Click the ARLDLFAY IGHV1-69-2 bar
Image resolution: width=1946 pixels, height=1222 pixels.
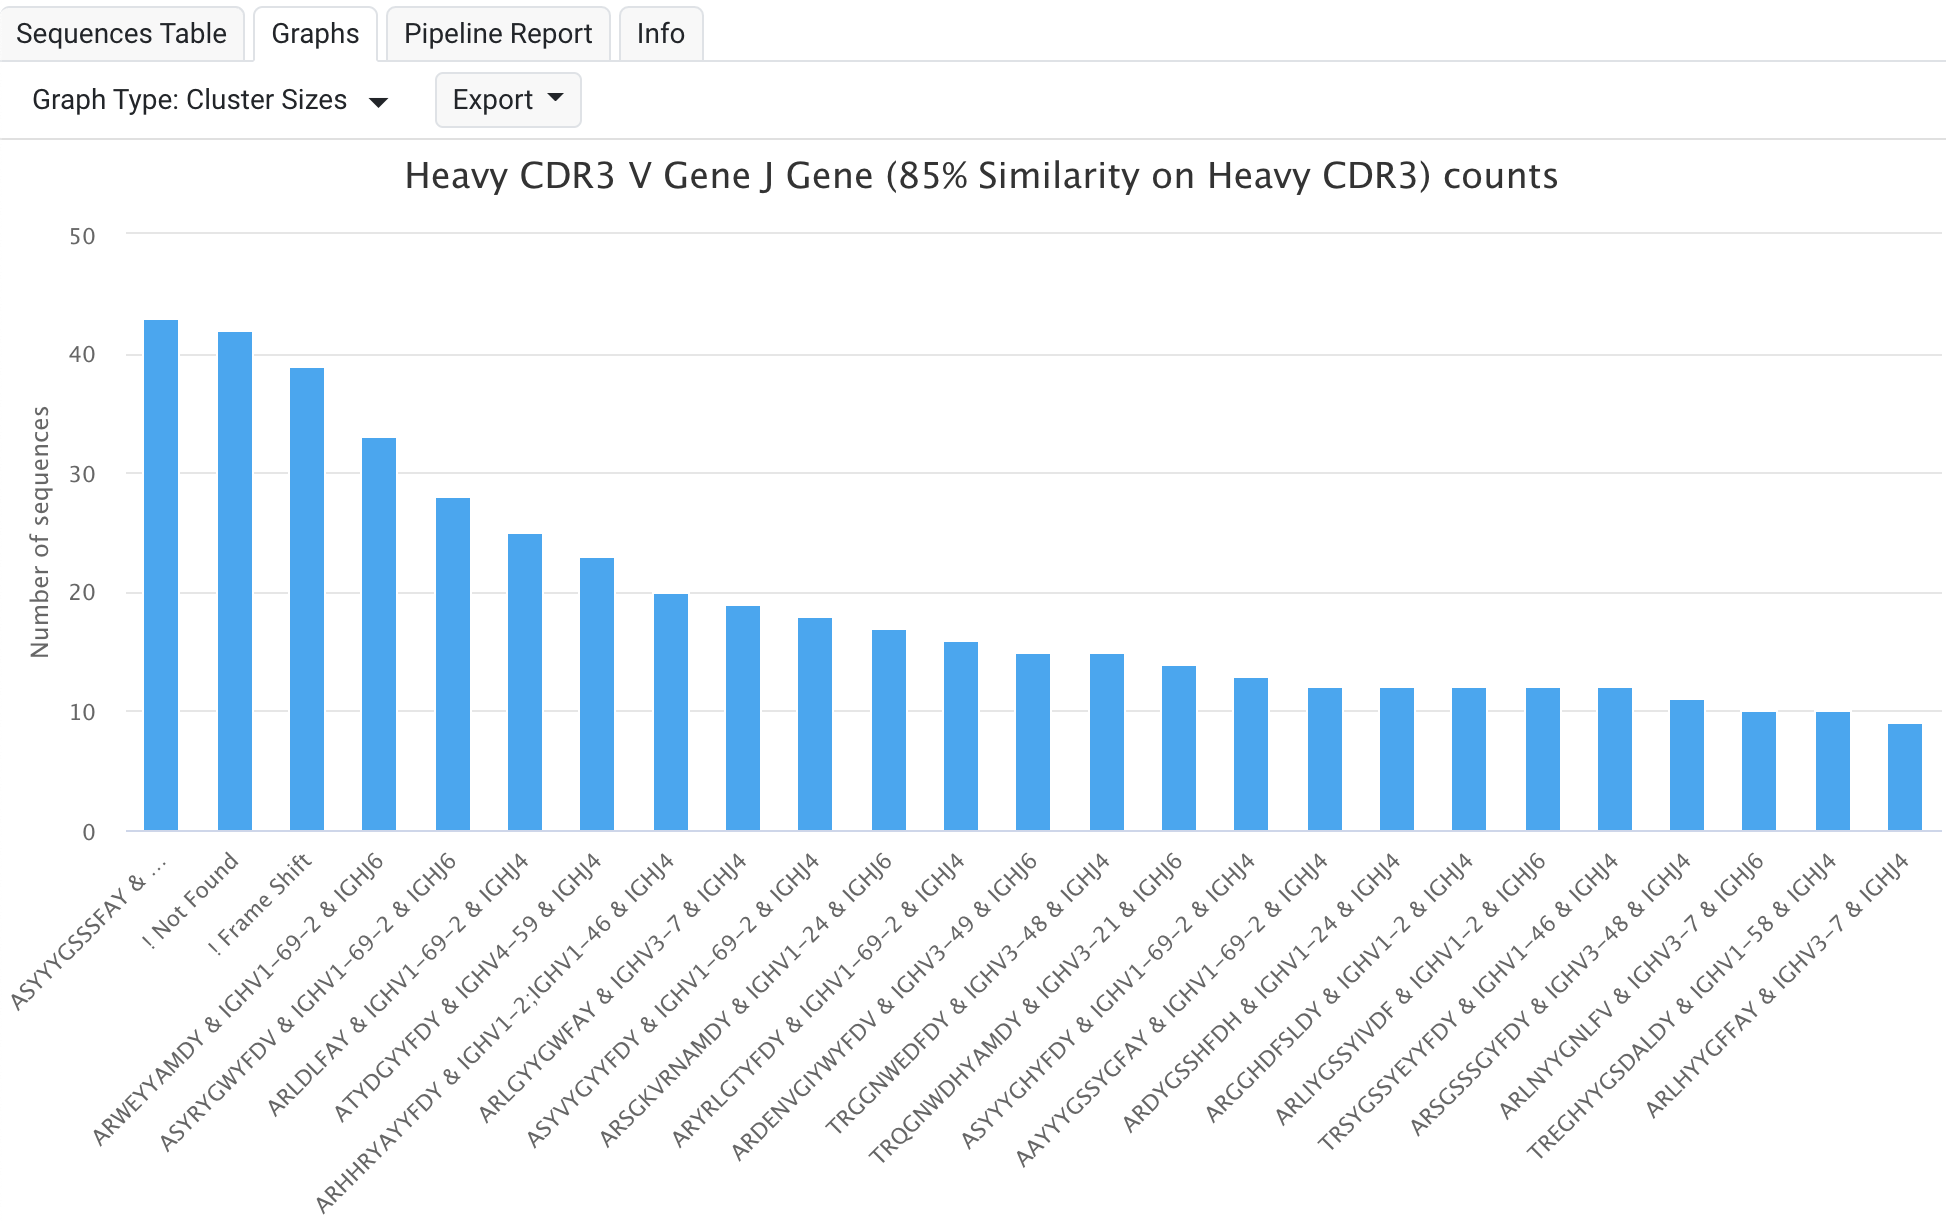point(525,682)
